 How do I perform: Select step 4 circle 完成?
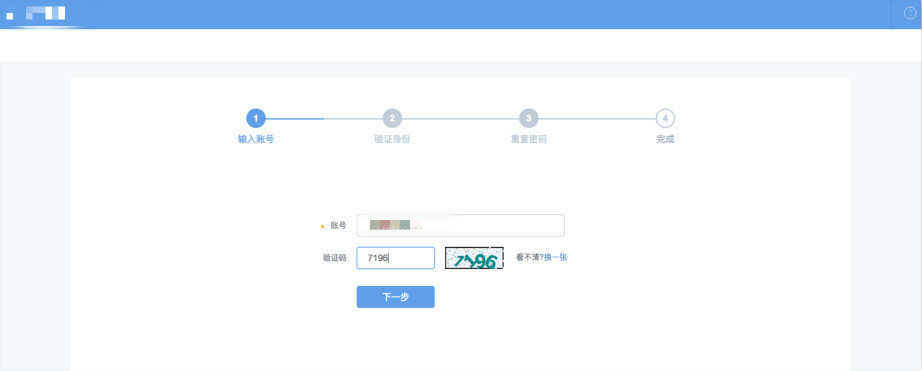665,119
